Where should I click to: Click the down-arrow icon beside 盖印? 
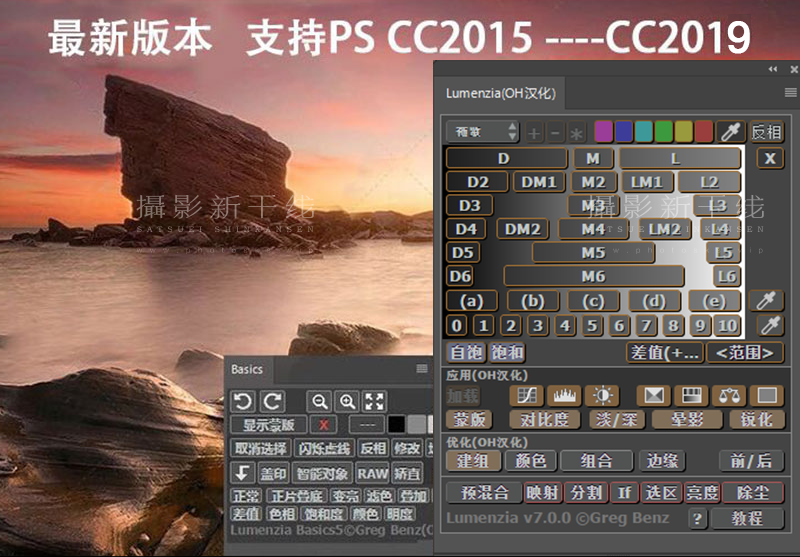pos(242,473)
